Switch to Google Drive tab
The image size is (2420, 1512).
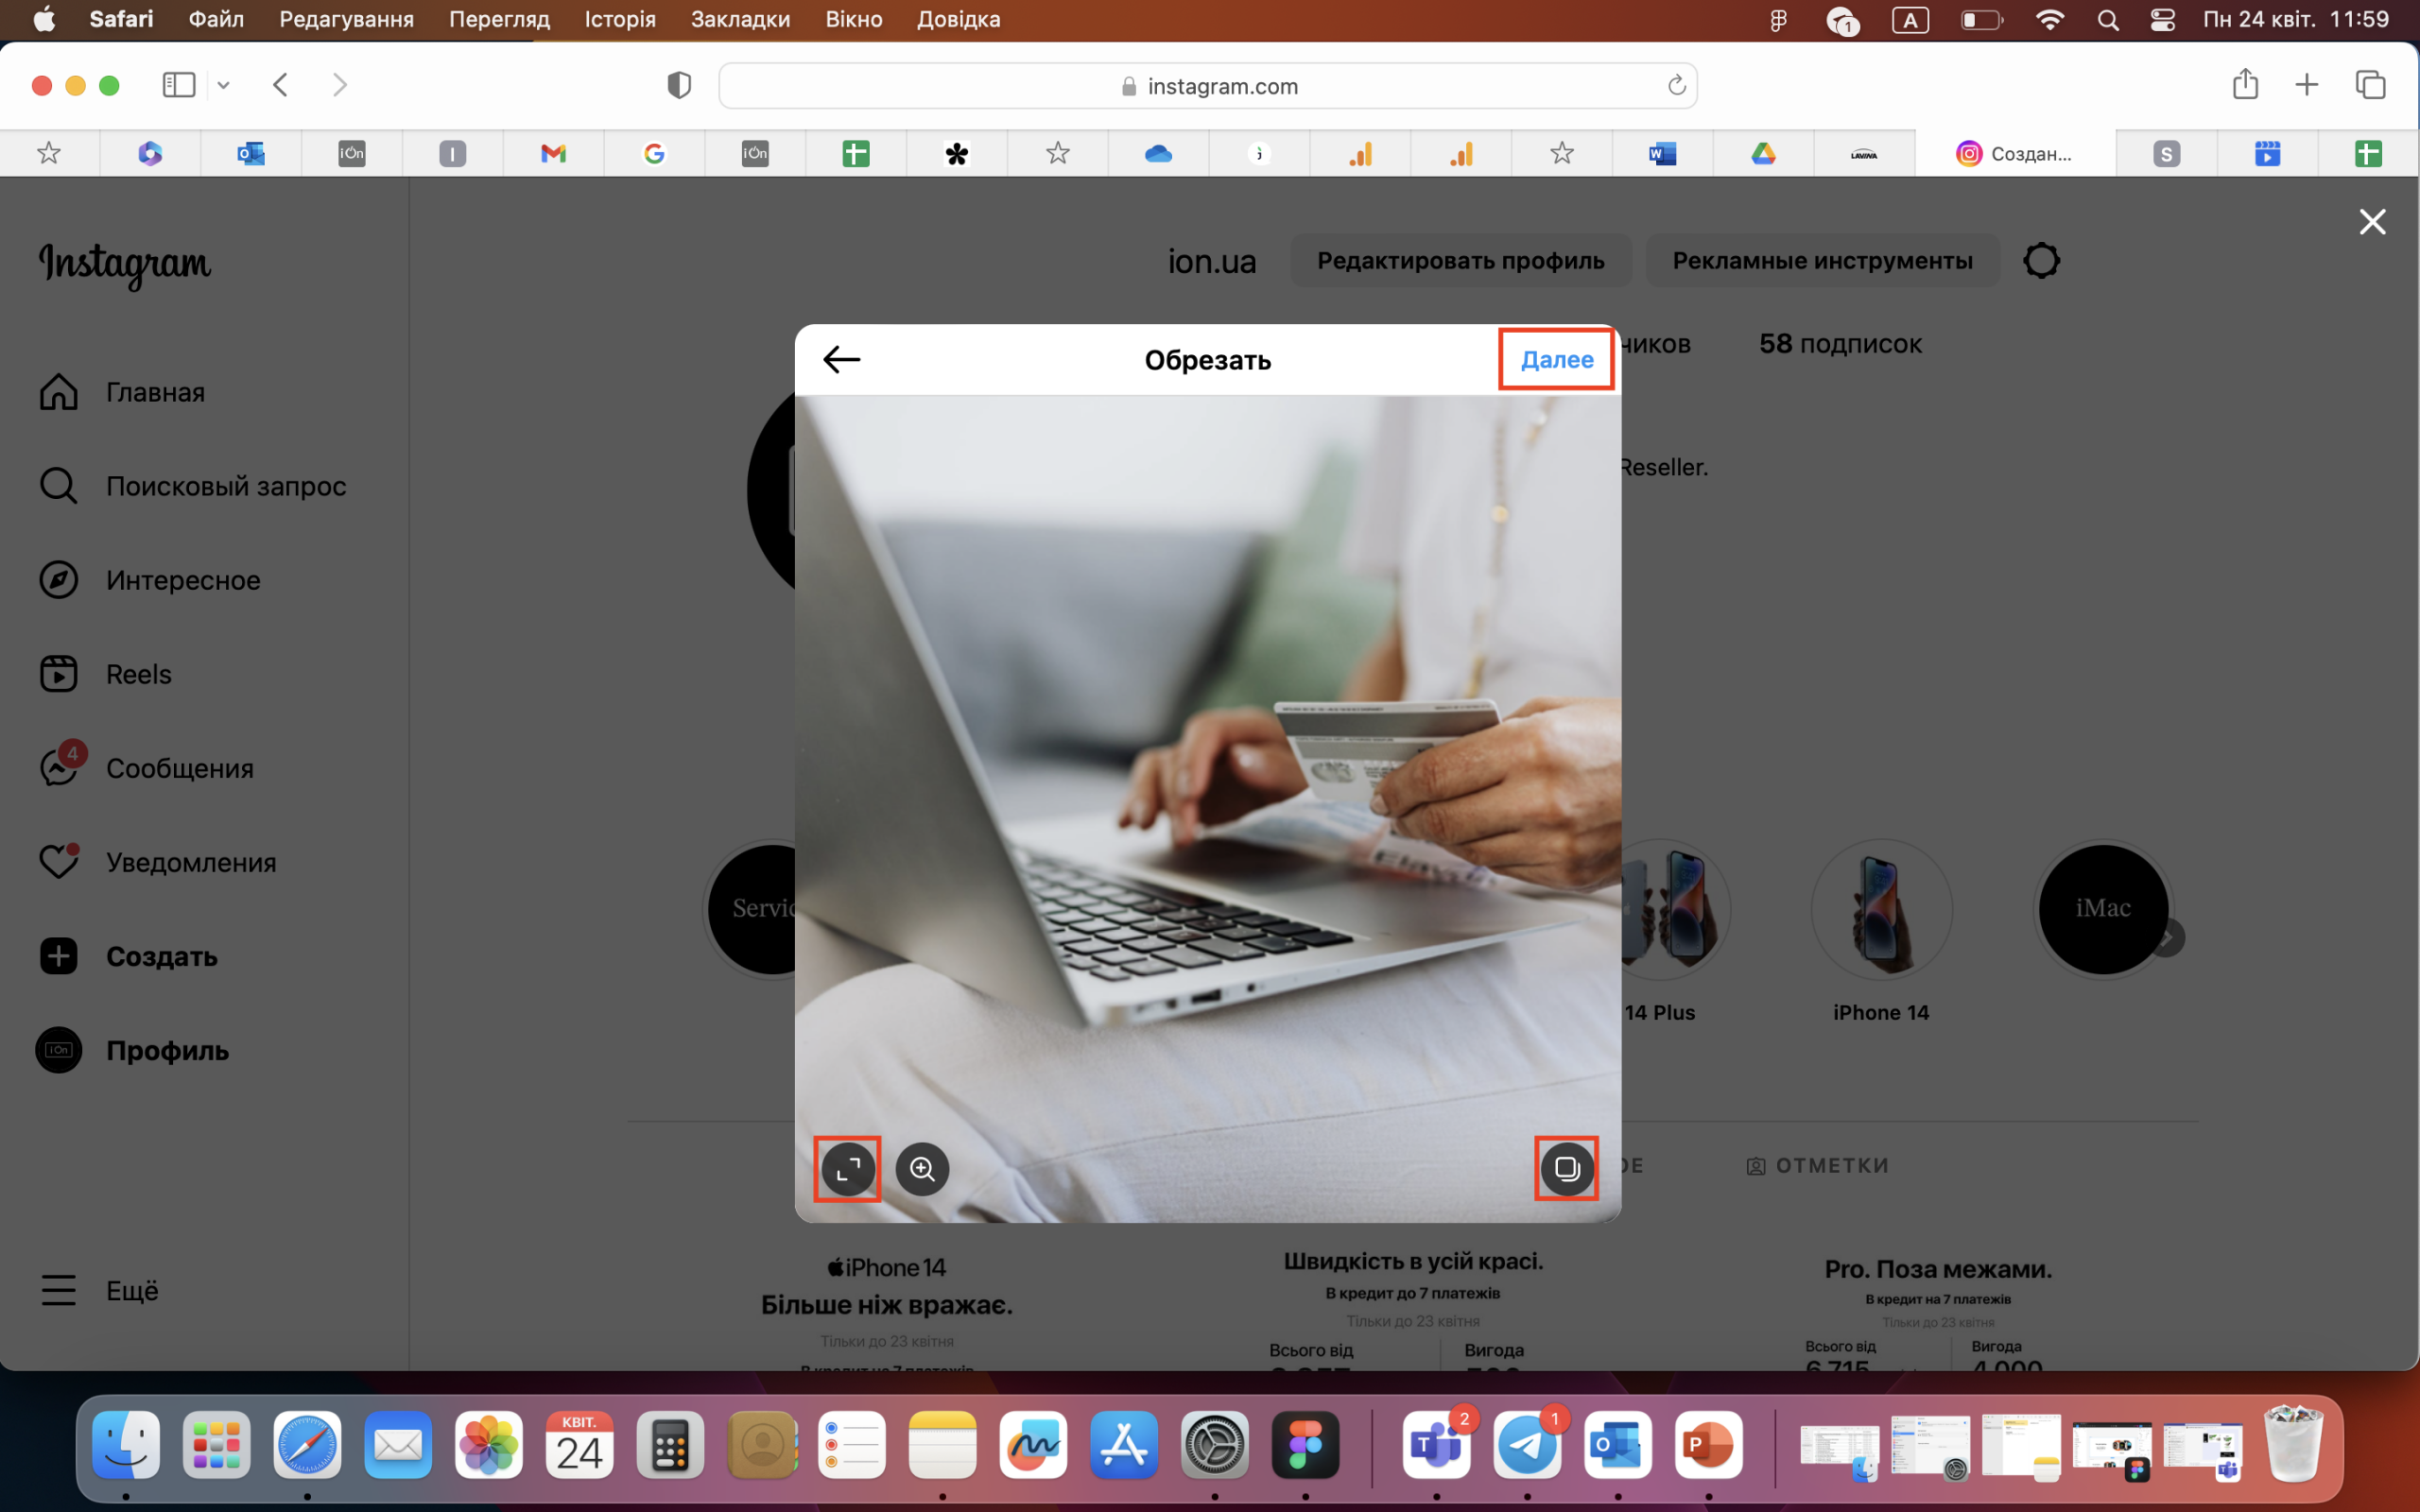point(1763,154)
